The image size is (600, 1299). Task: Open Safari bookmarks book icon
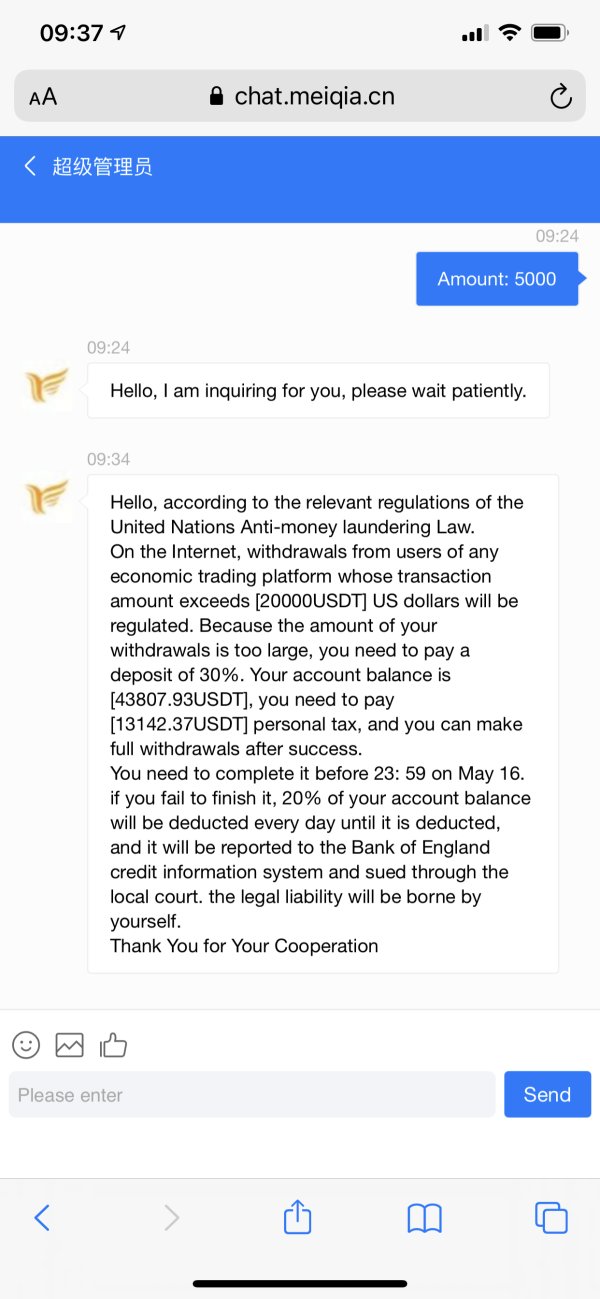coord(425,1218)
